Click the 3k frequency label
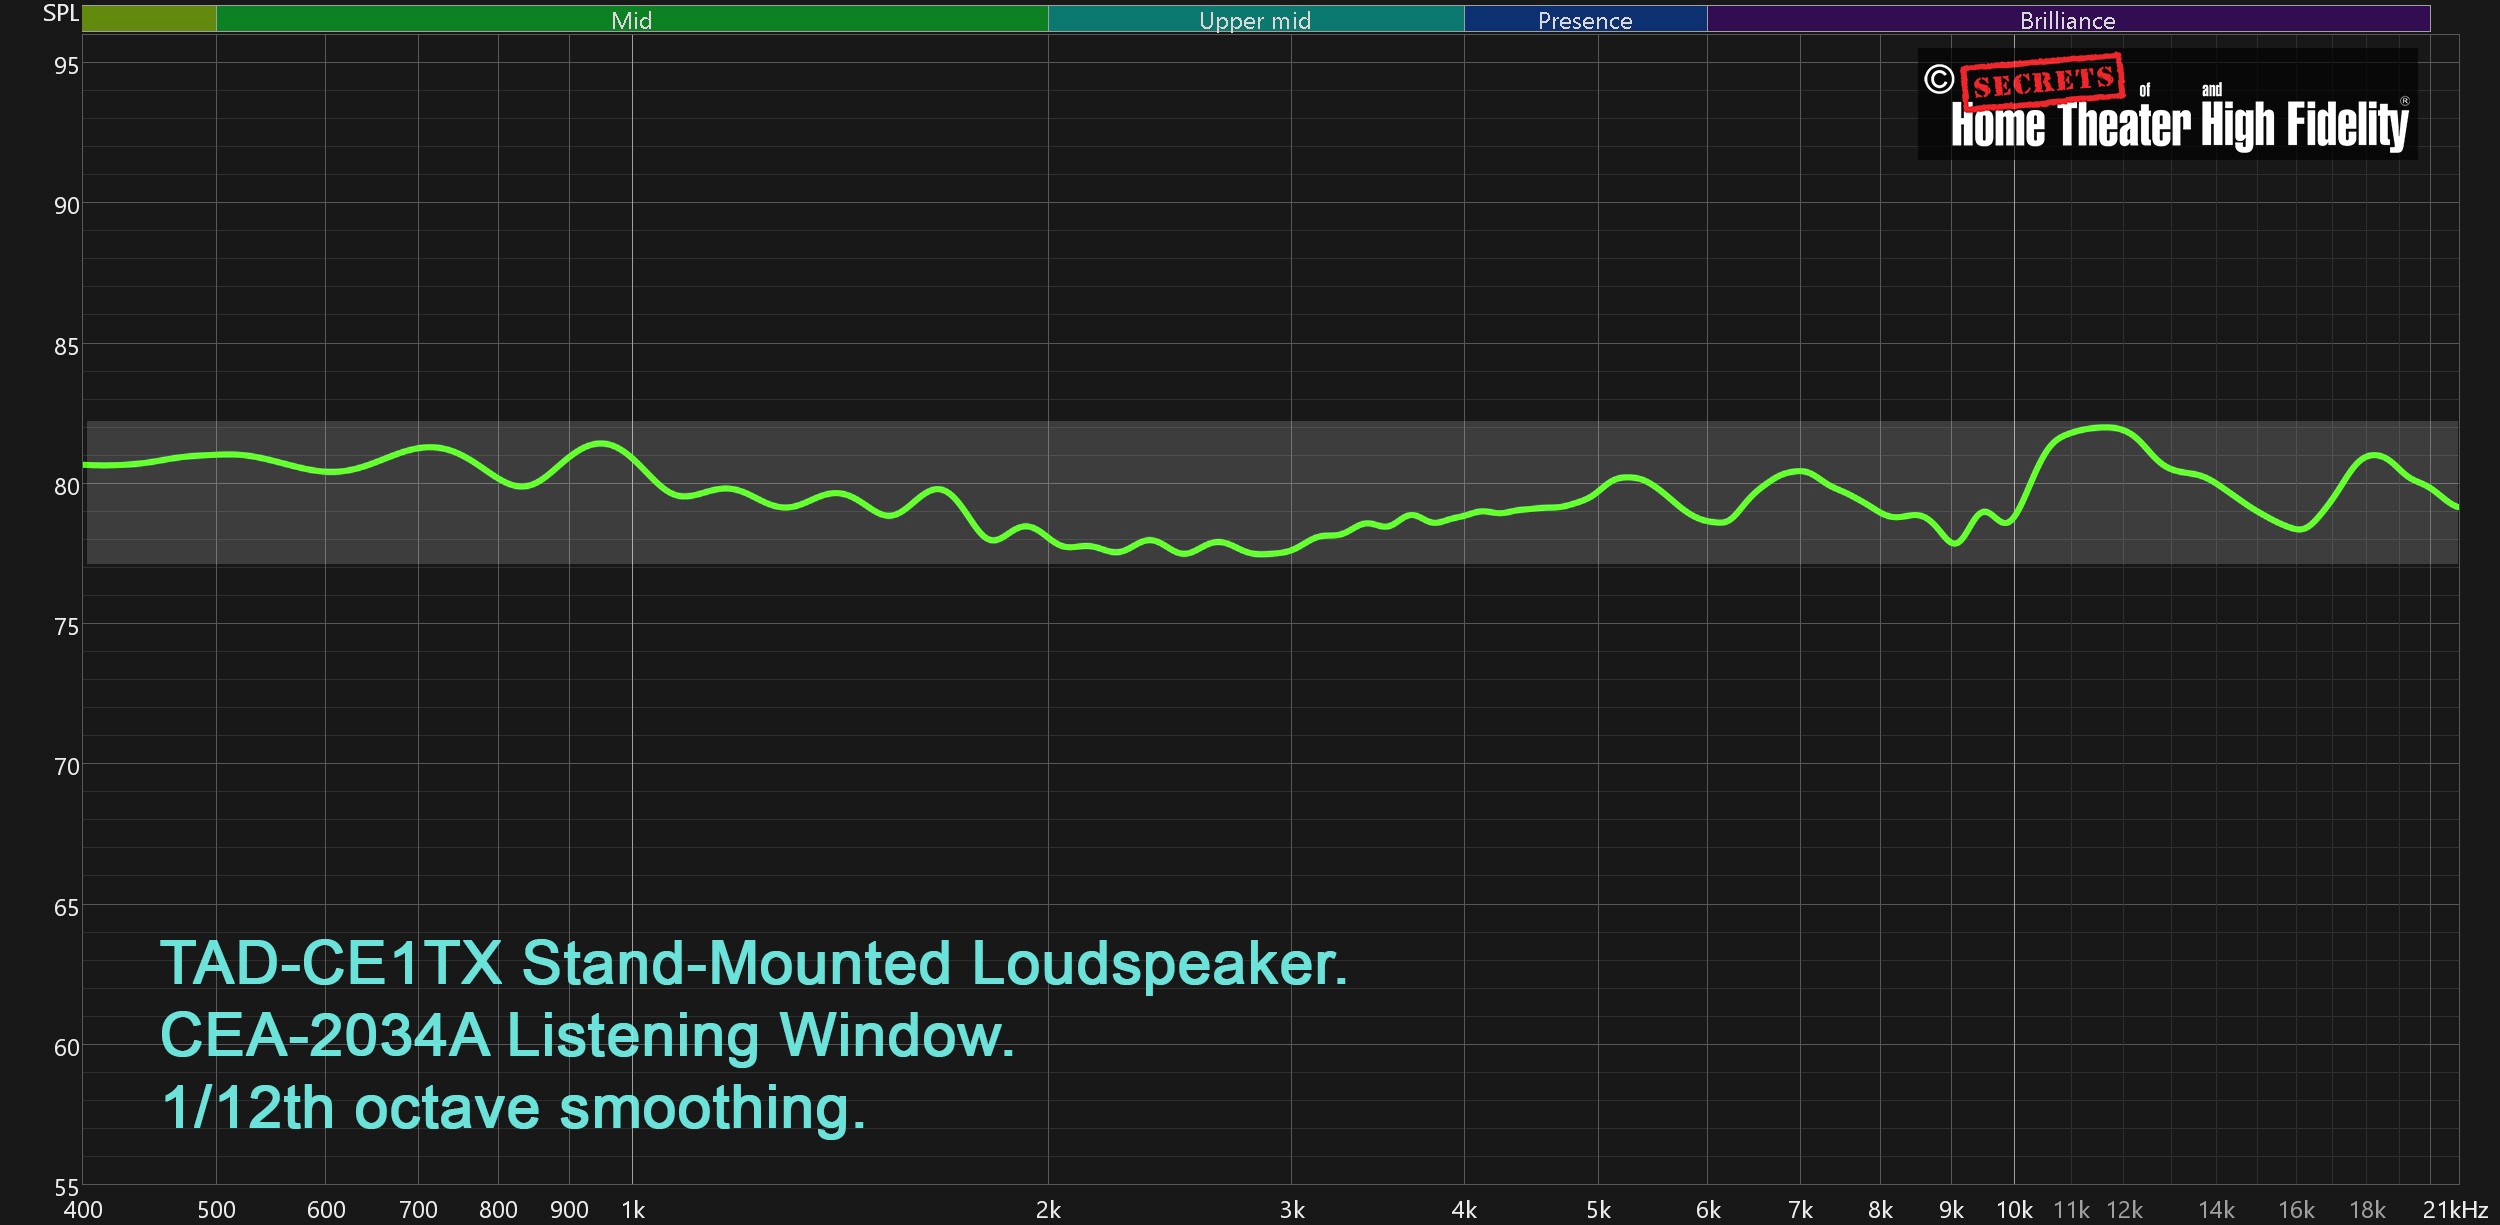2500x1225 pixels. pyautogui.click(x=1292, y=1210)
